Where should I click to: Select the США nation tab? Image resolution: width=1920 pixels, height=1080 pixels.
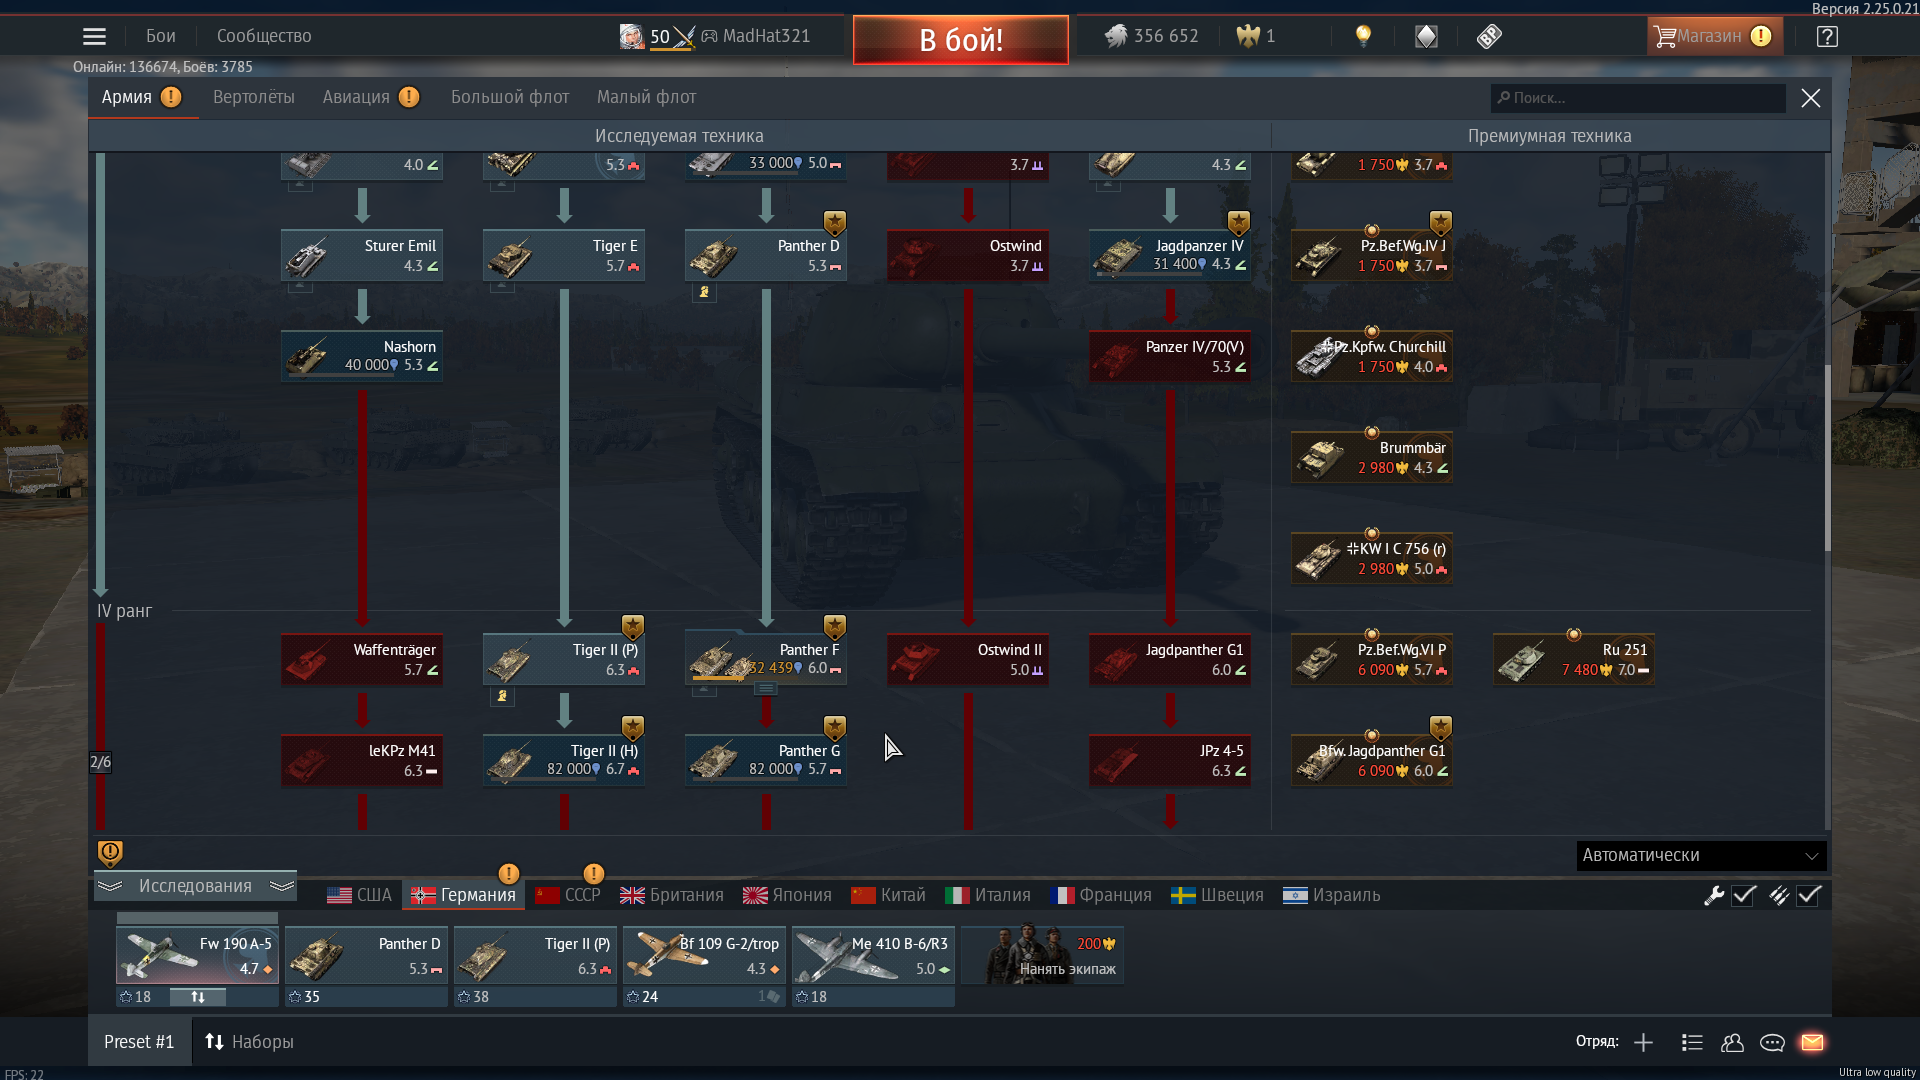pyautogui.click(x=360, y=895)
